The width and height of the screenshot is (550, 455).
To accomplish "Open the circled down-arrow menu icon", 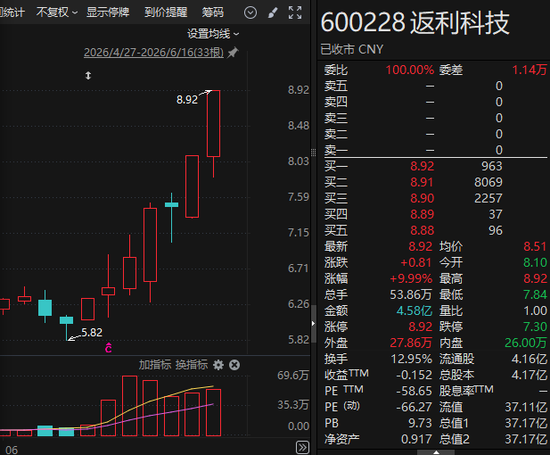I will pyautogui.click(x=250, y=13).
